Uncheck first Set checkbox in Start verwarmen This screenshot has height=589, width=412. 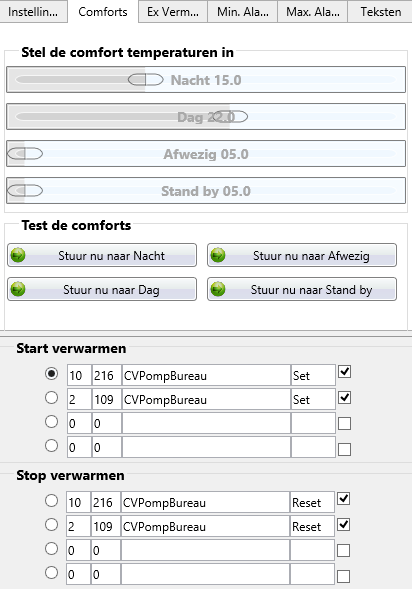(344, 372)
